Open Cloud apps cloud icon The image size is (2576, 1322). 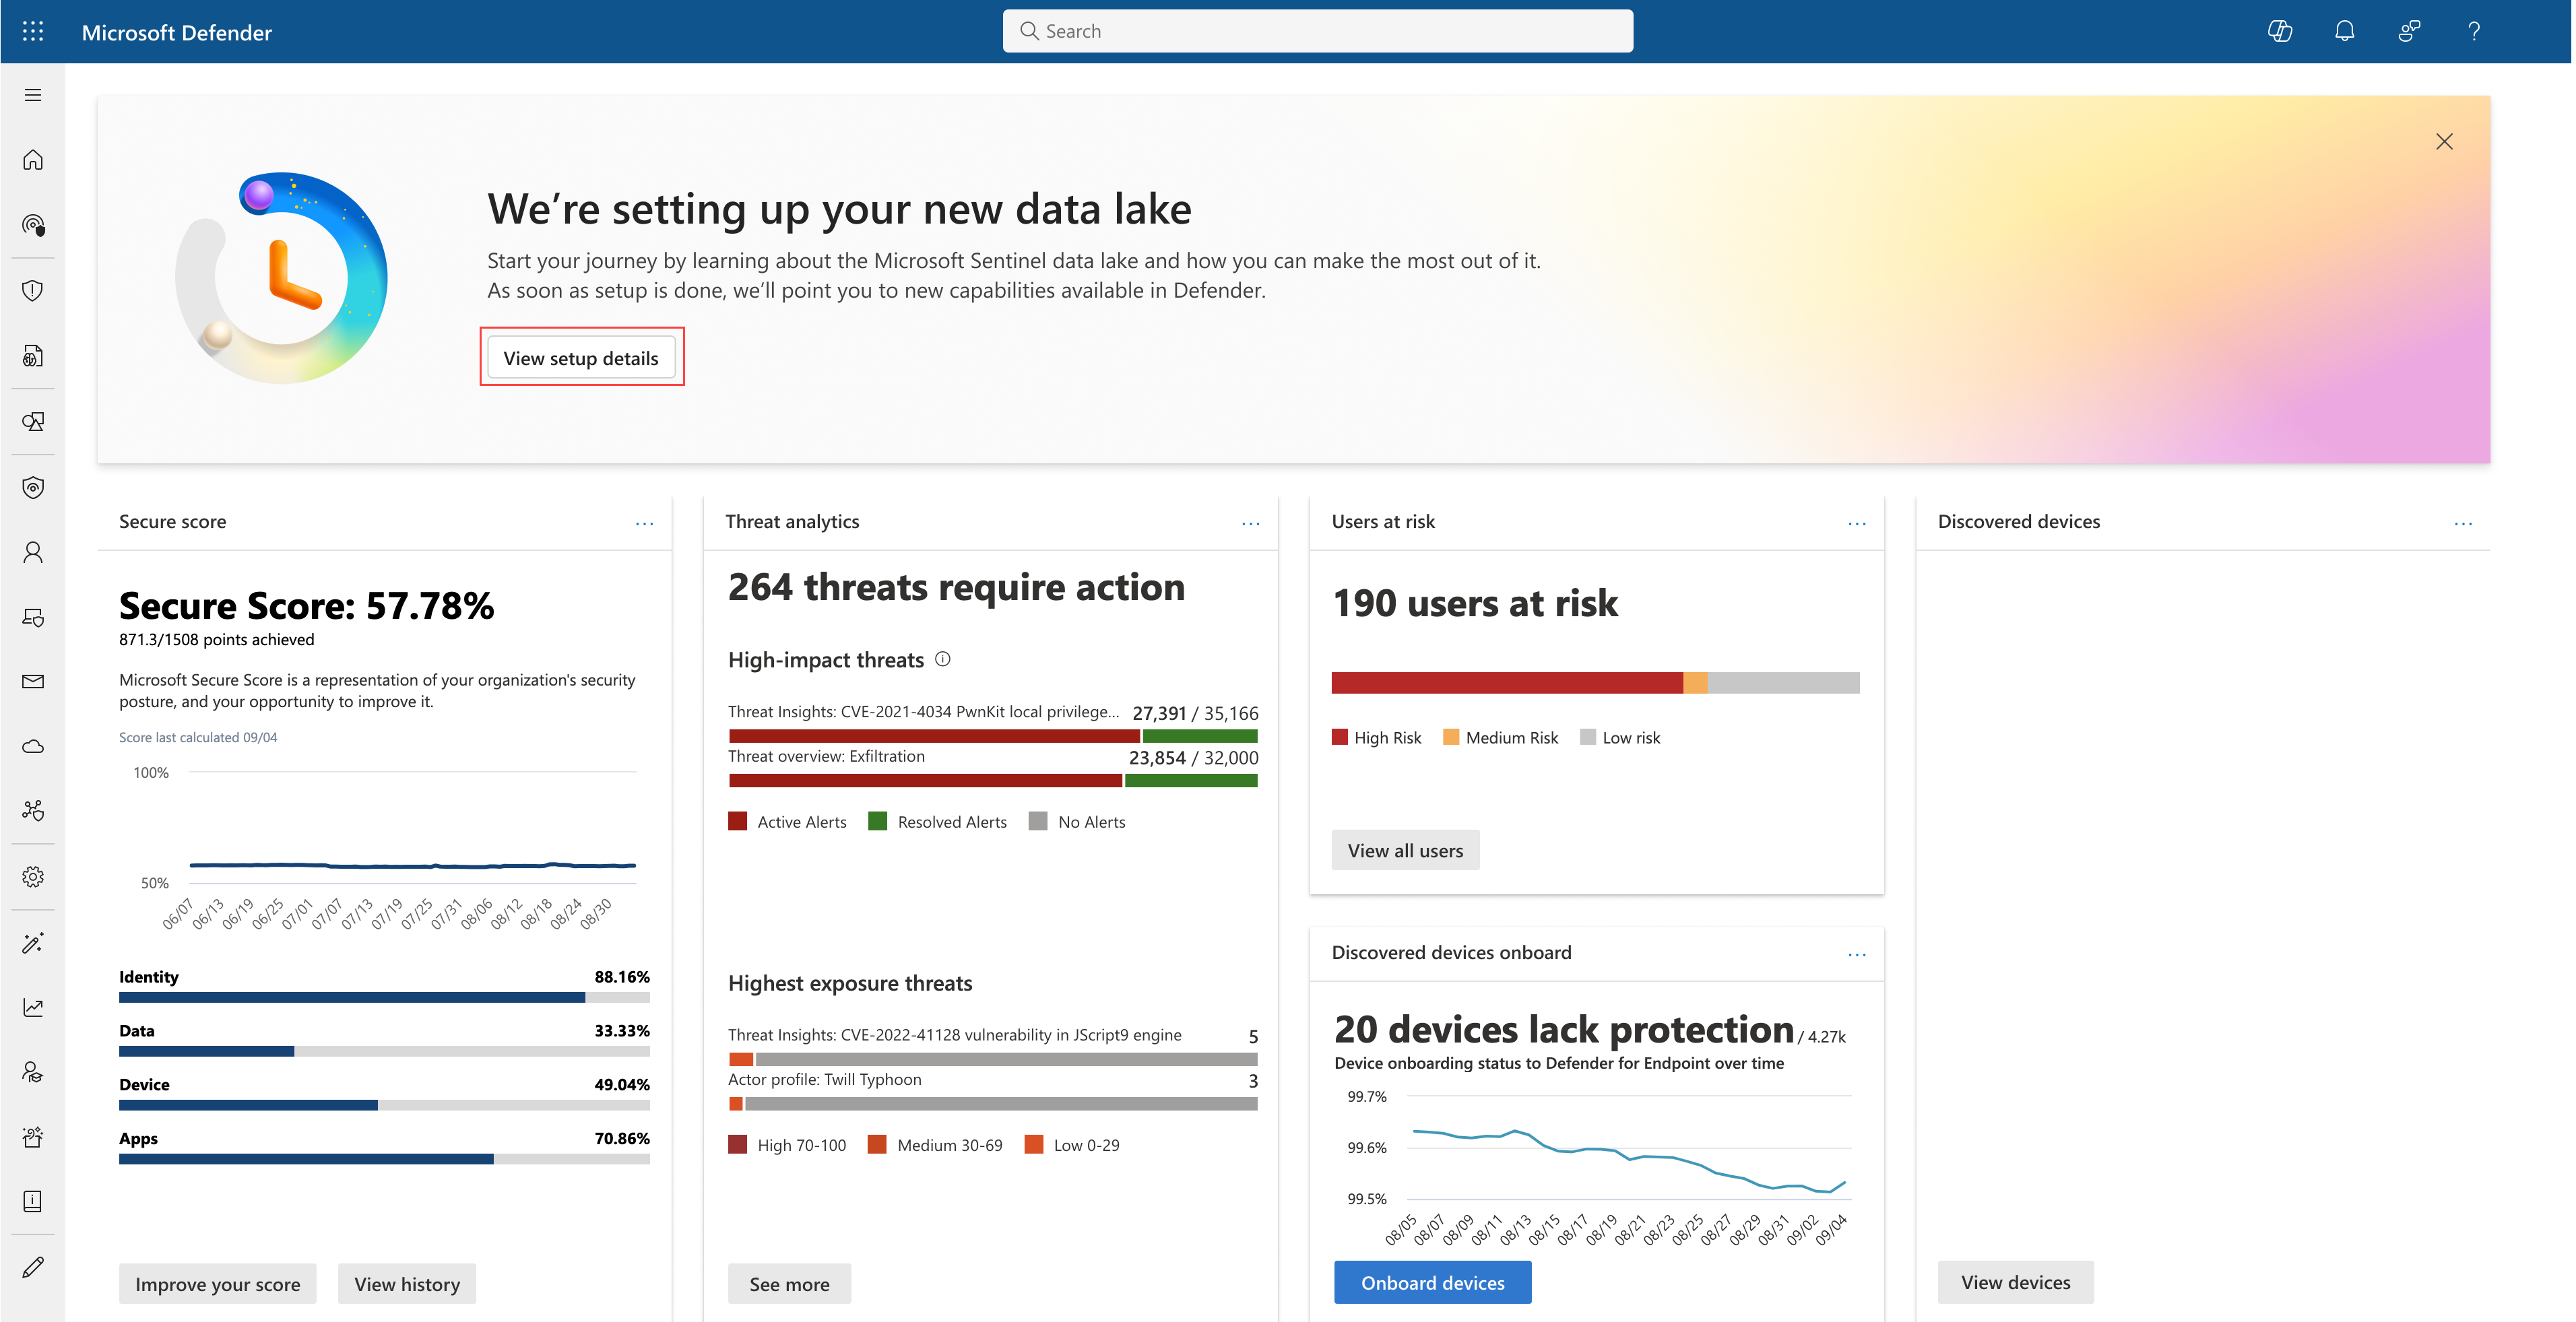[33, 746]
